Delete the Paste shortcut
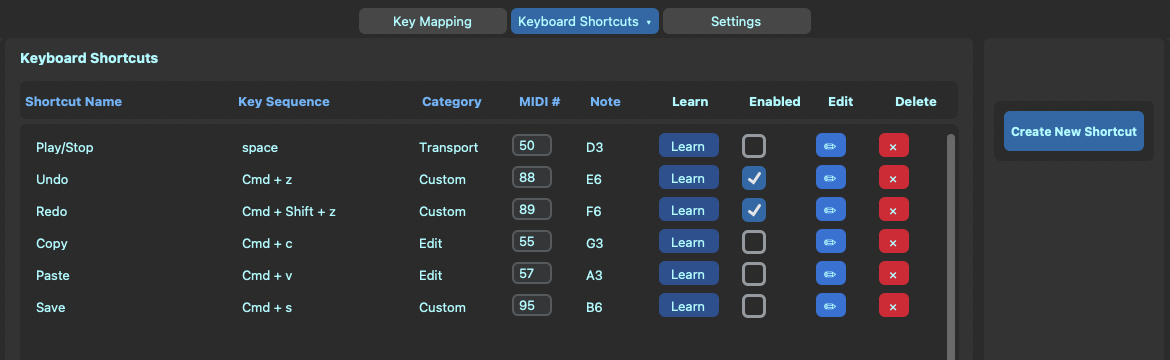 [x=893, y=274]
